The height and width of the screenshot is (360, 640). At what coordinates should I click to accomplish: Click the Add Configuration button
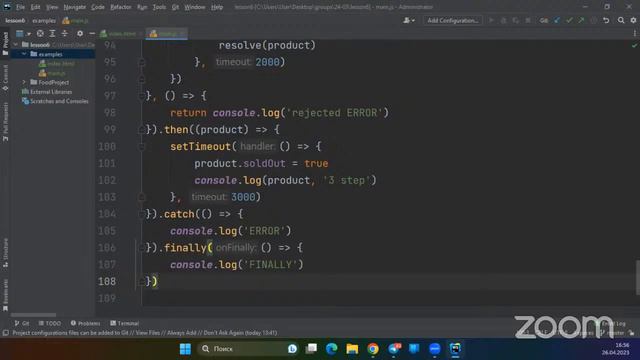pyautogui.click(x=453, y=20)
